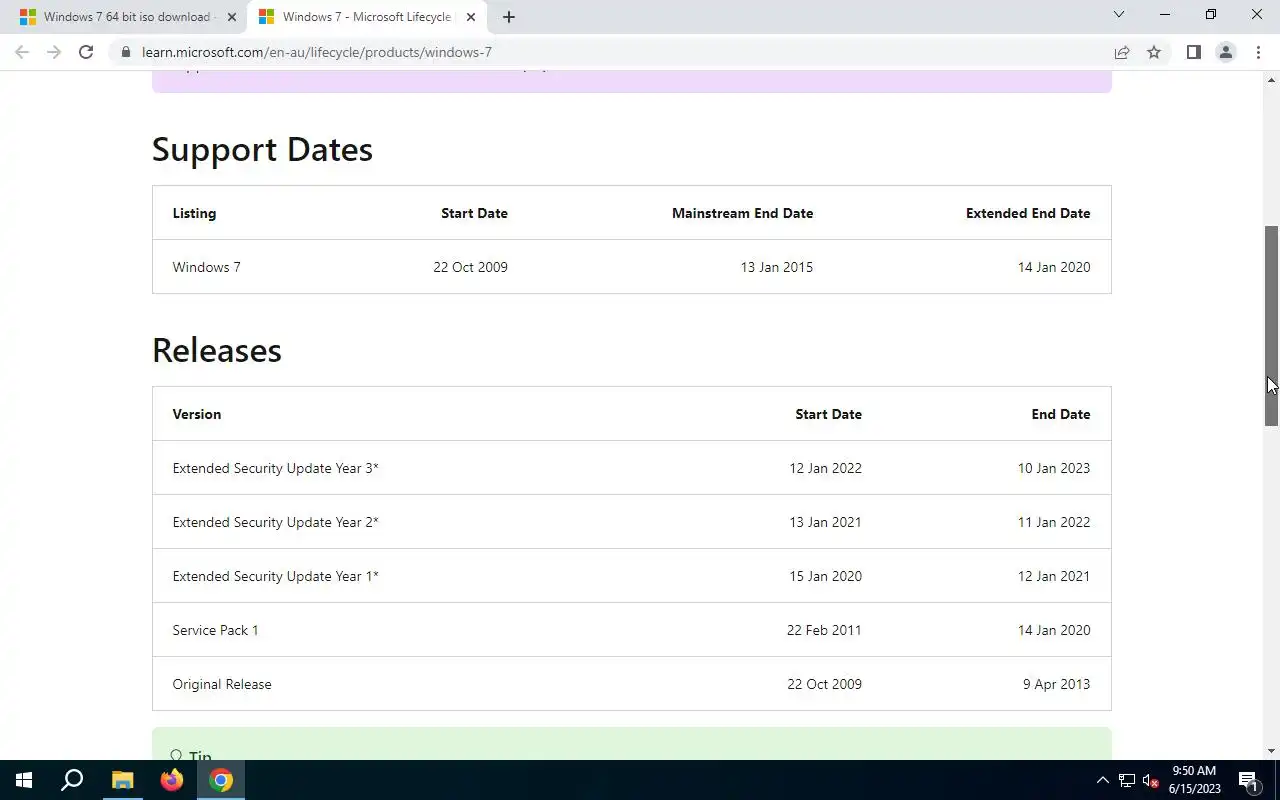
Task: Click the 9 Apr 2013 end date
Action: pos(1056,684)
